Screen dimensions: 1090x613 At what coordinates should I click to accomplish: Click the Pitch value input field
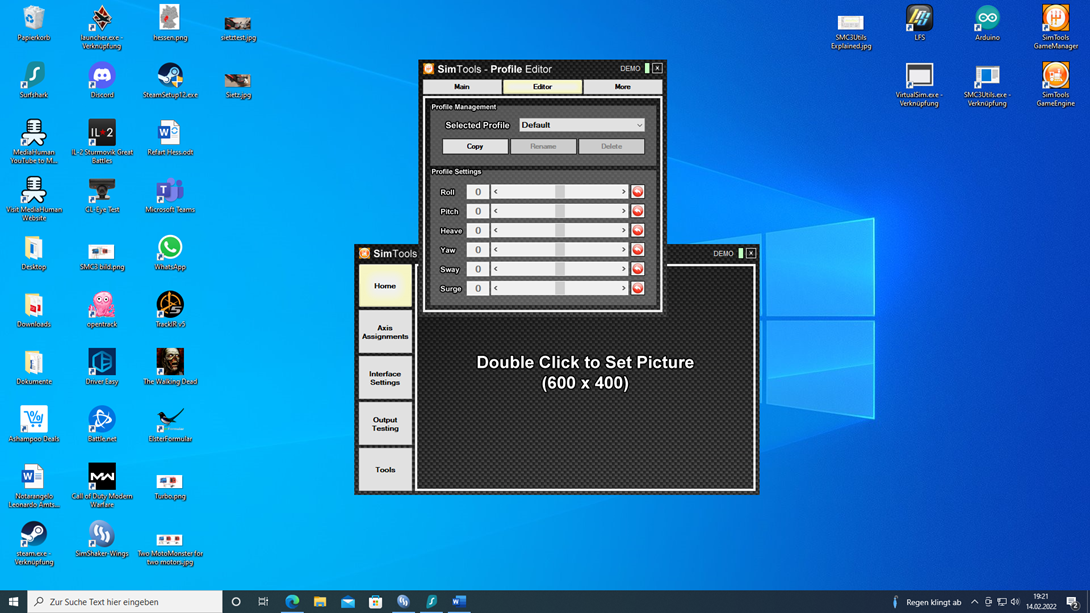(478, 211)
